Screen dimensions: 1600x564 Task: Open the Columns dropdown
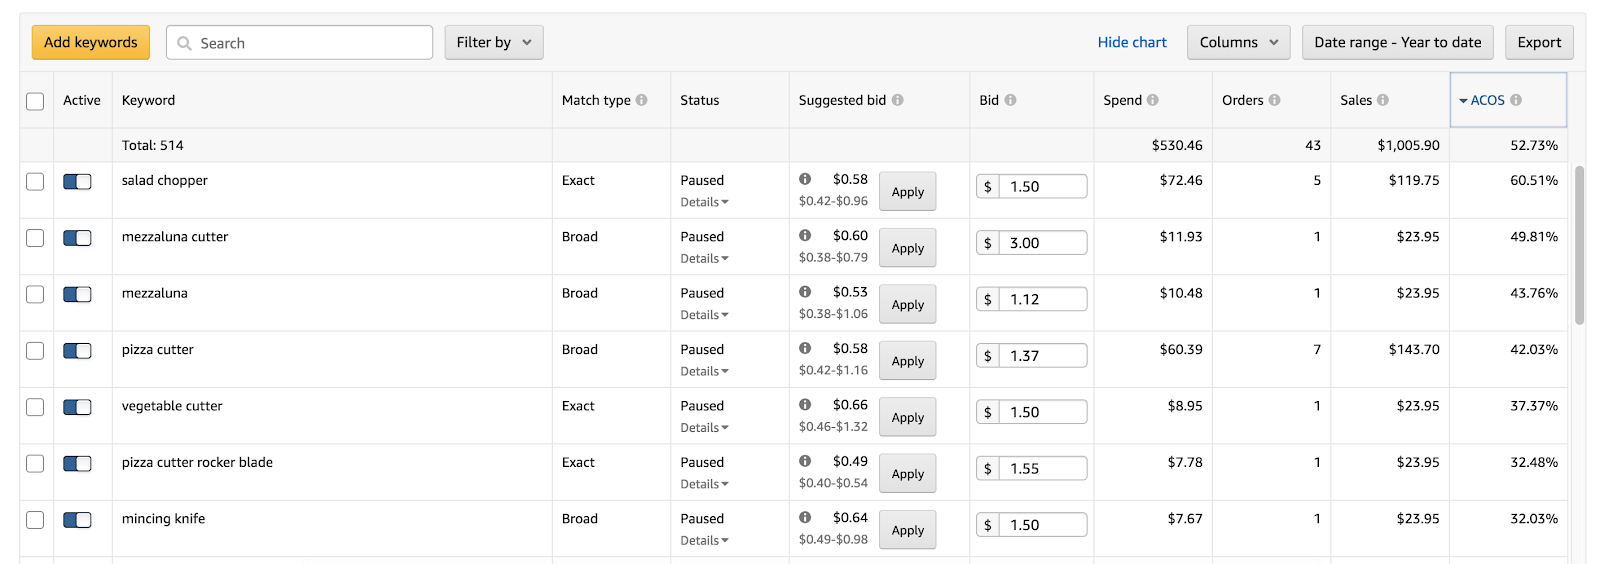(x=1238, y=42)
